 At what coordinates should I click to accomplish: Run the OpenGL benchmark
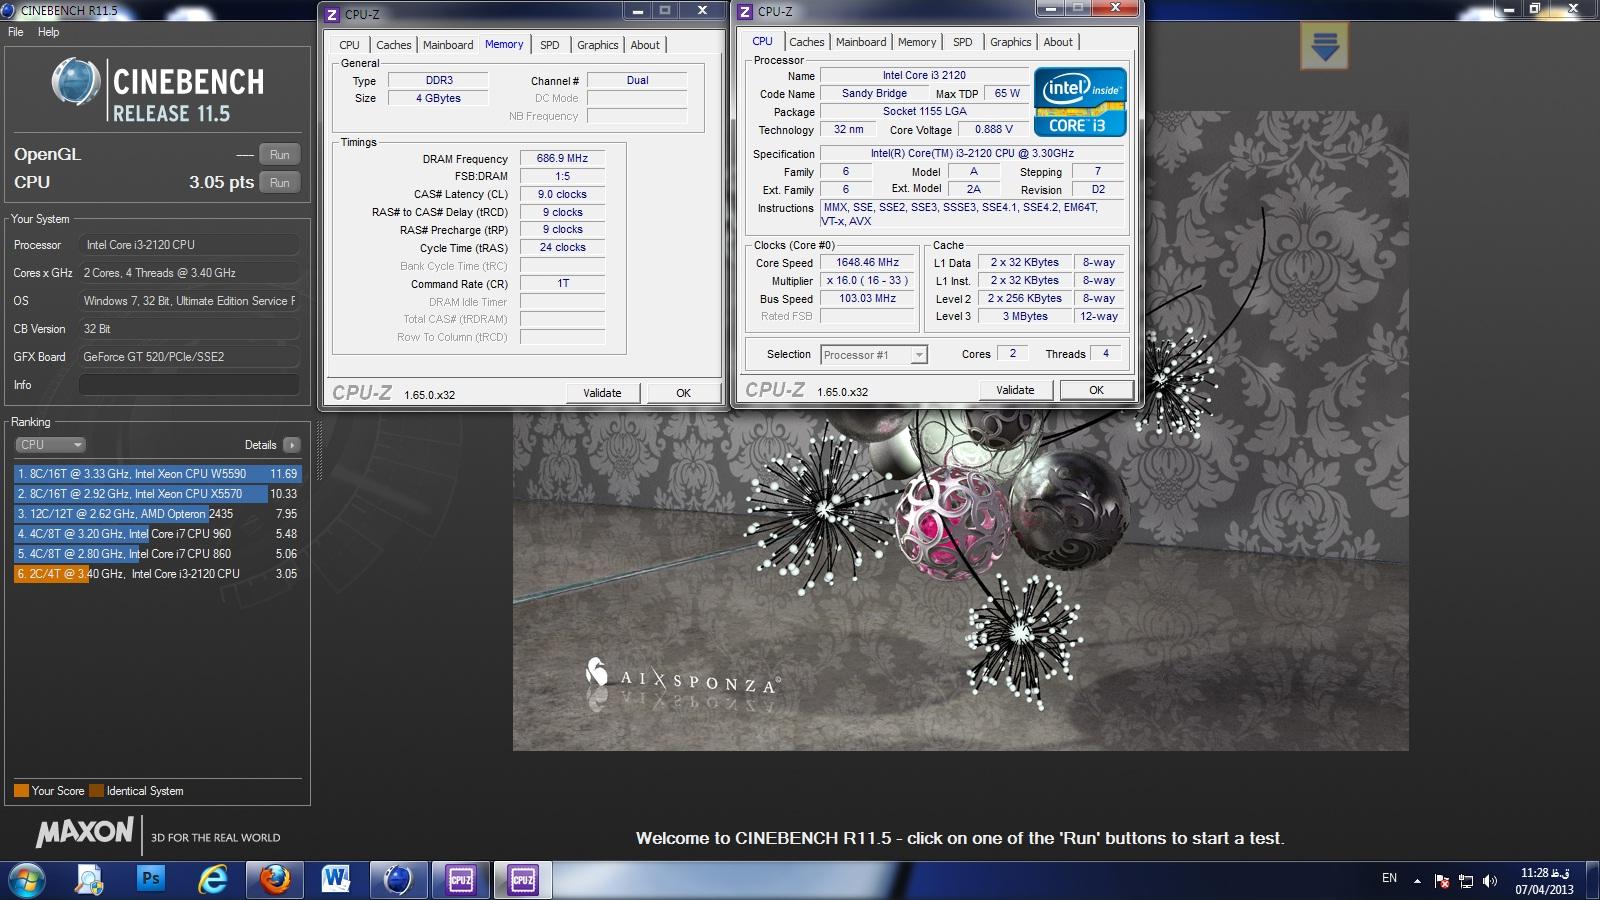(280, 155)
